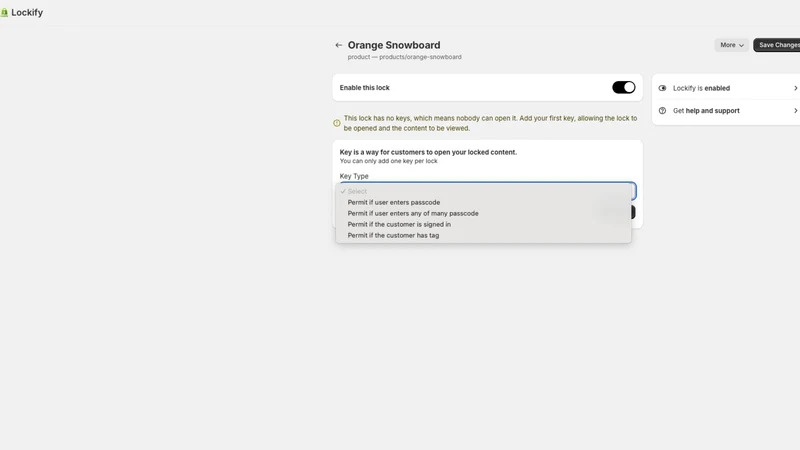The width and height of the screenshot is (800, 450).
Task: Click the Key Type label
Action: pos(354,176)
